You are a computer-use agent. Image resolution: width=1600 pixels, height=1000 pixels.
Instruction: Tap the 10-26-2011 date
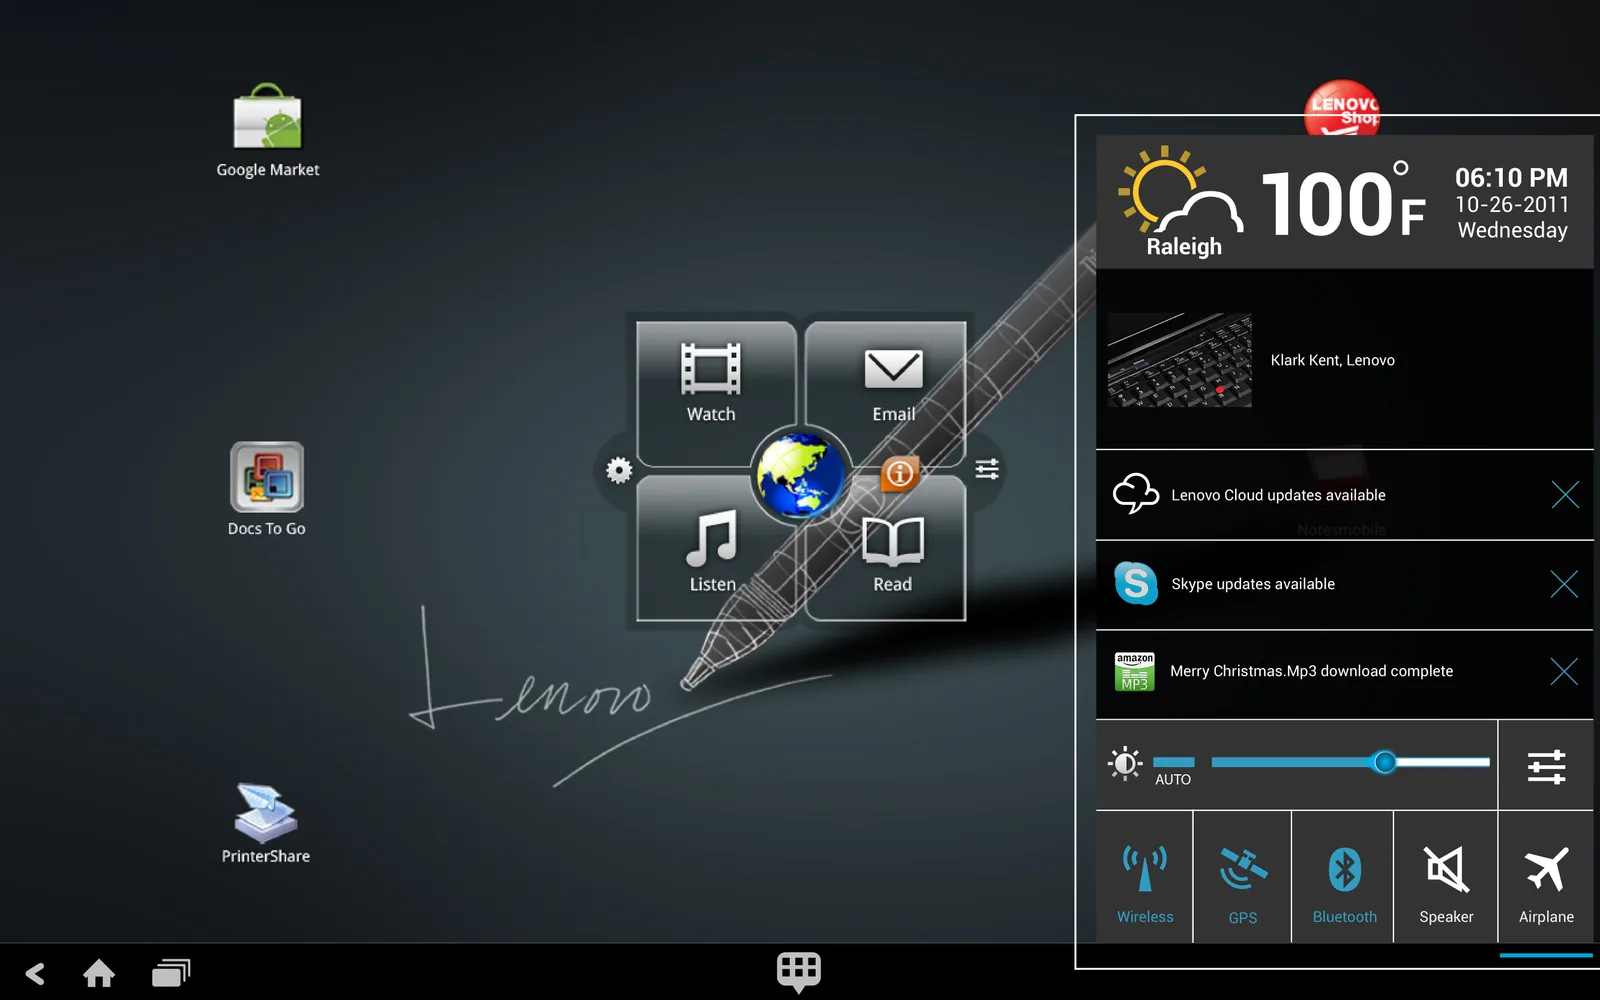1512,204
